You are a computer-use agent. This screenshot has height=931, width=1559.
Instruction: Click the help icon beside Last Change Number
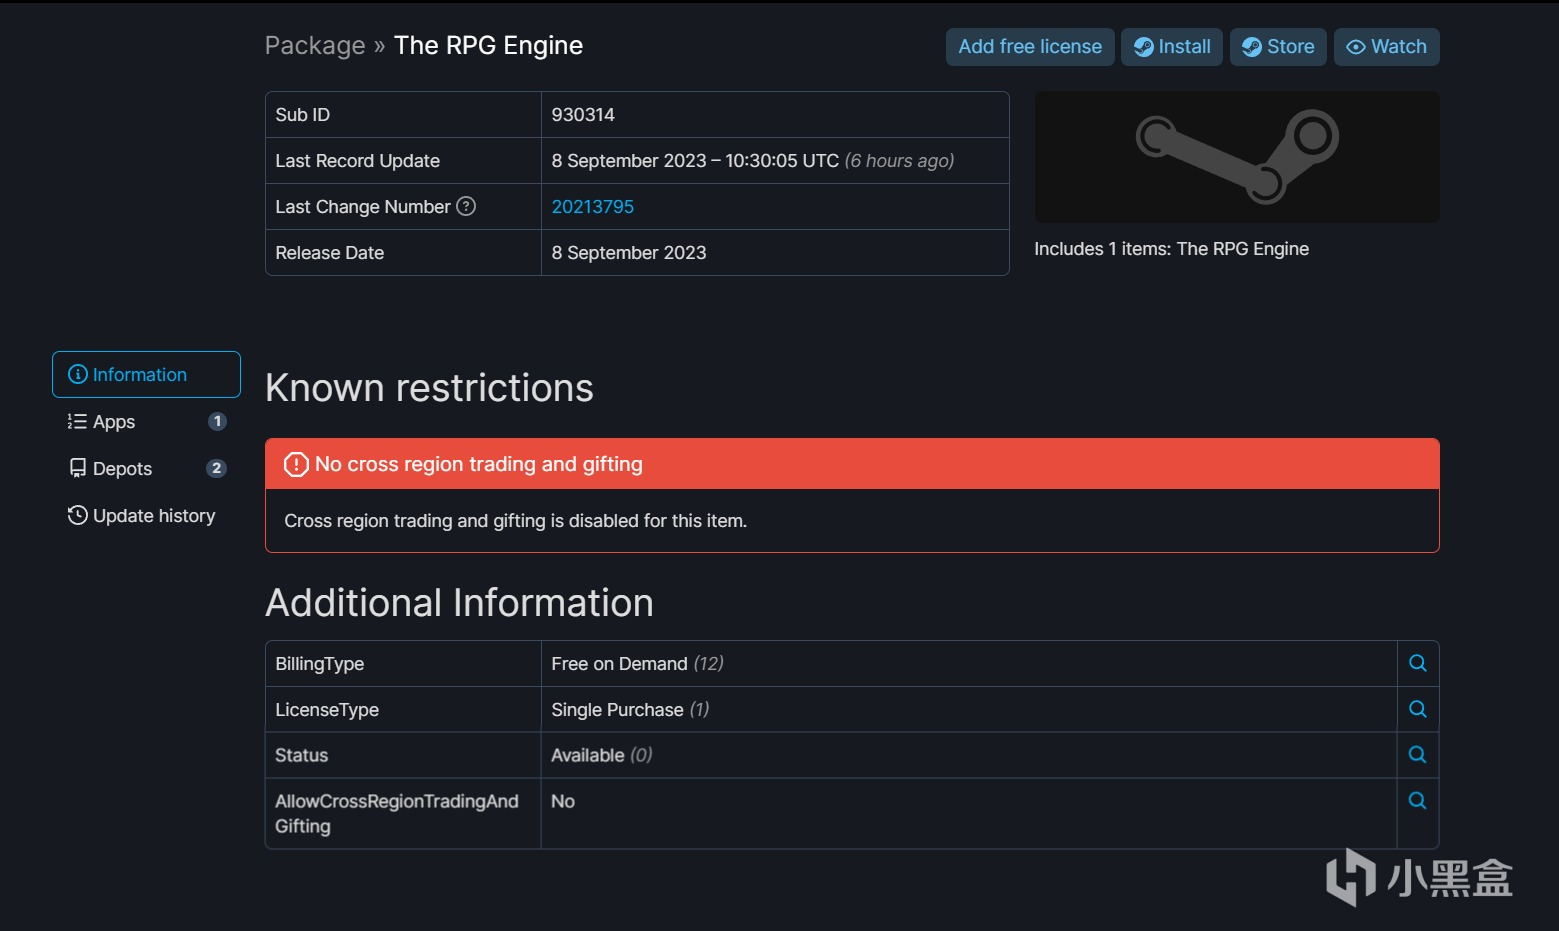coord(466,206)
